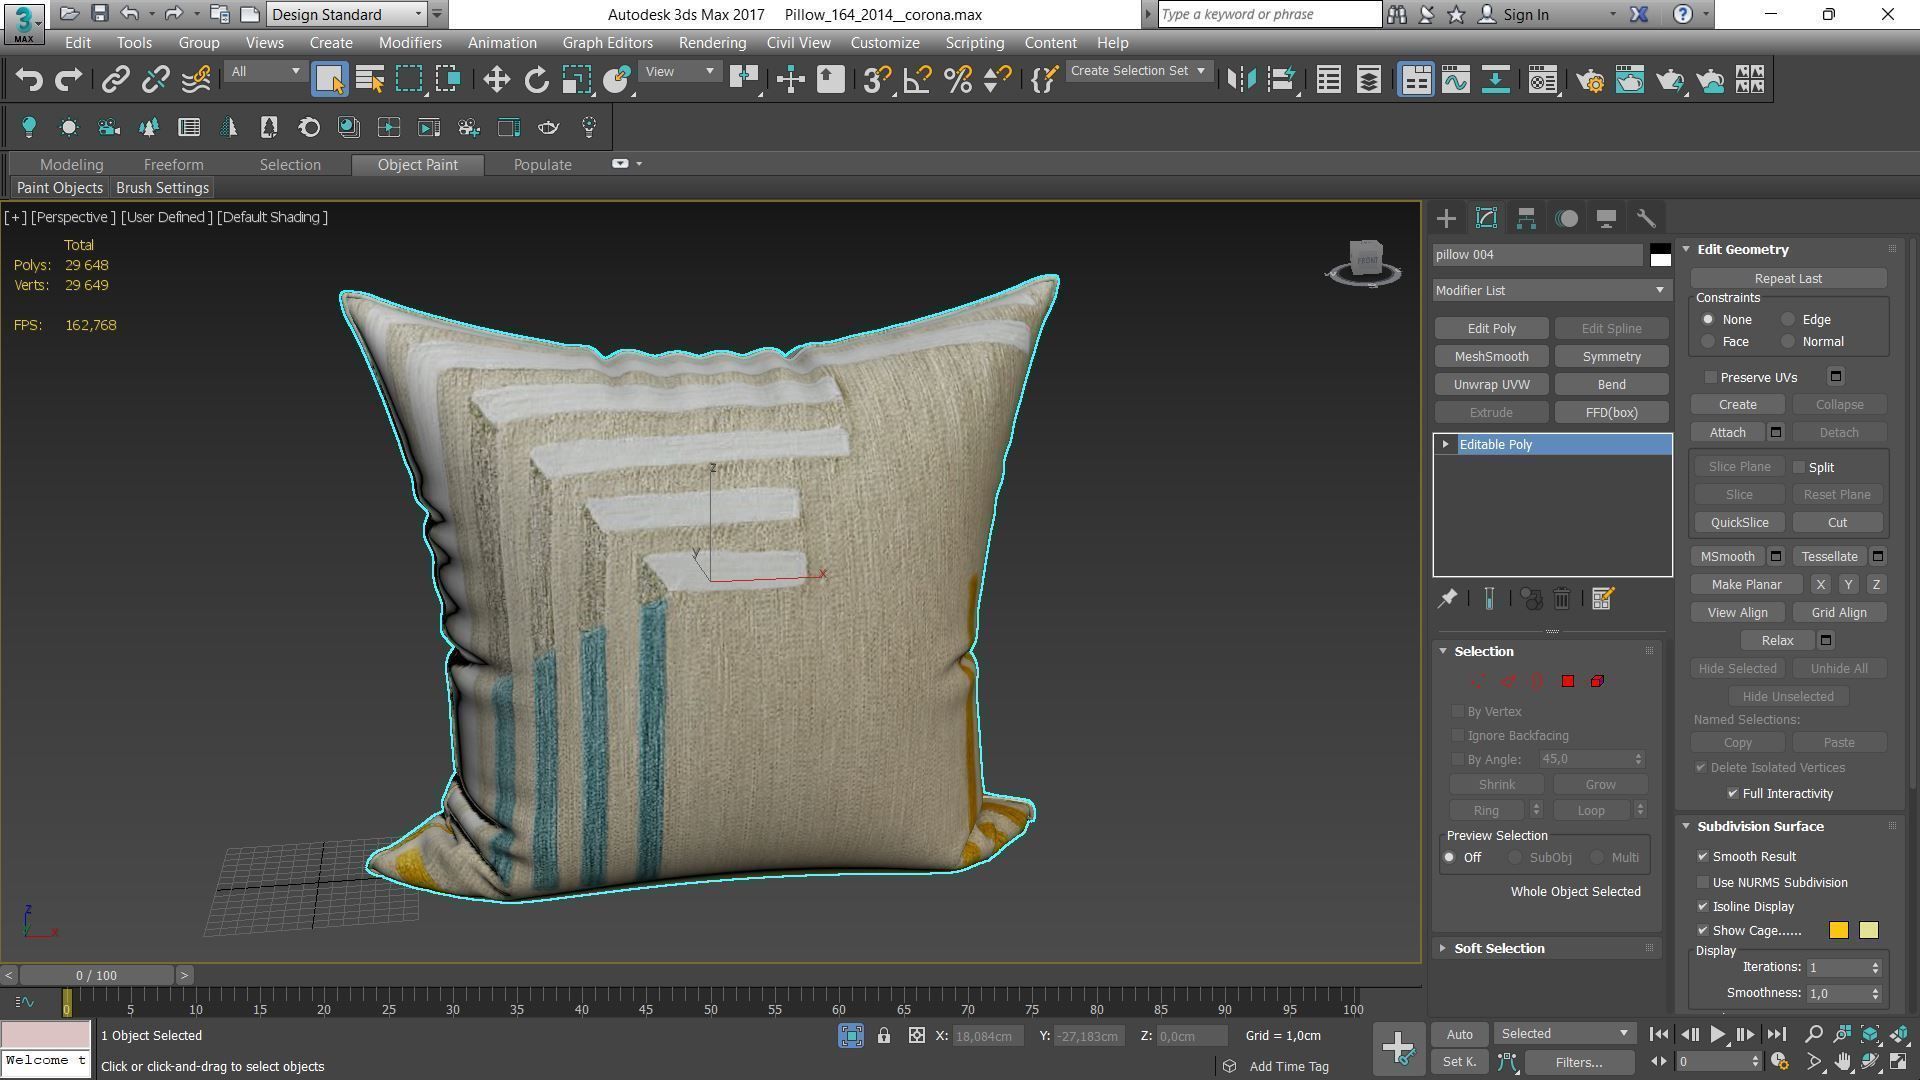Uncheck the Smooth Result checkbox
This screenshot has height=1080, width=1920.
click(1703, 857)
